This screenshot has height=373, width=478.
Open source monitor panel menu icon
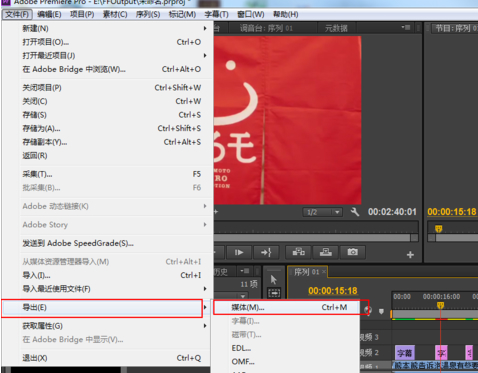point(406,27)
